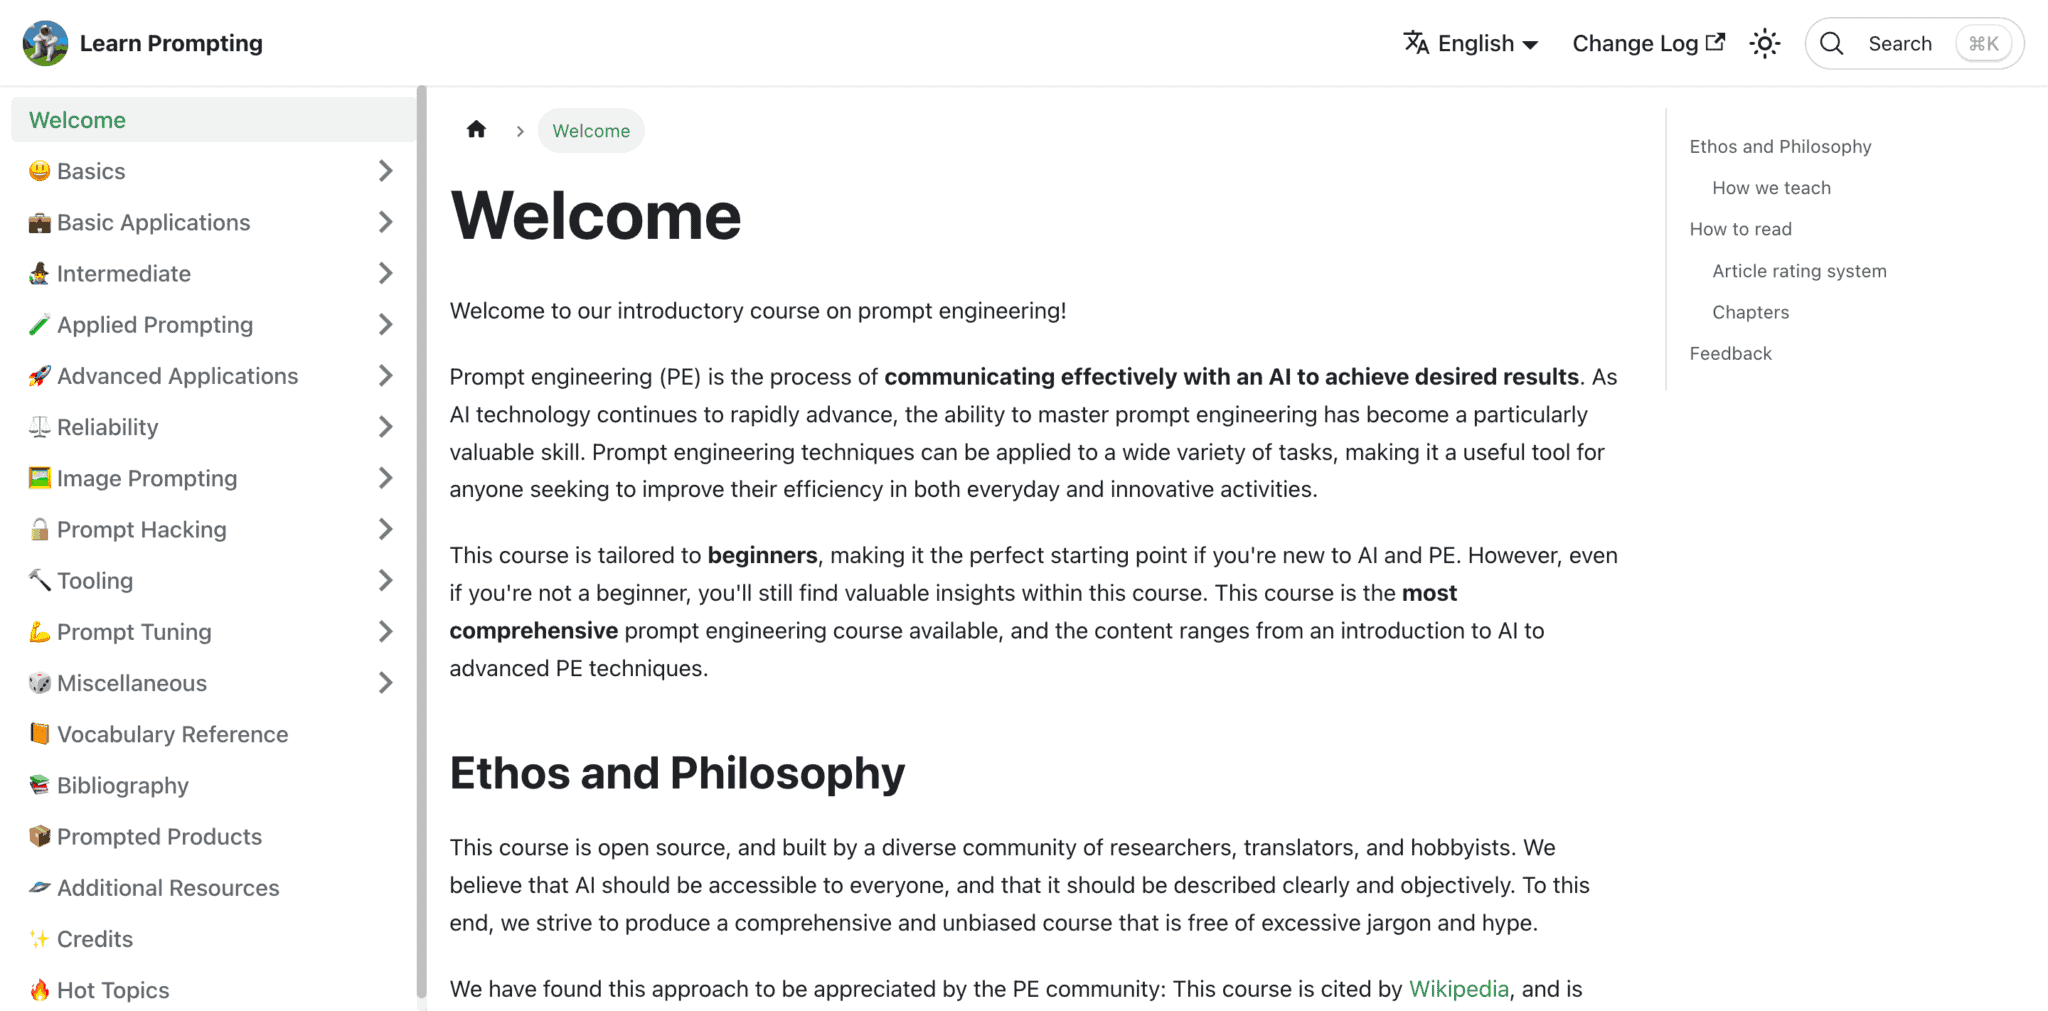2048x1011 pixels.
Task: Click the language translate icon
Action: [x=1415, y=43]
